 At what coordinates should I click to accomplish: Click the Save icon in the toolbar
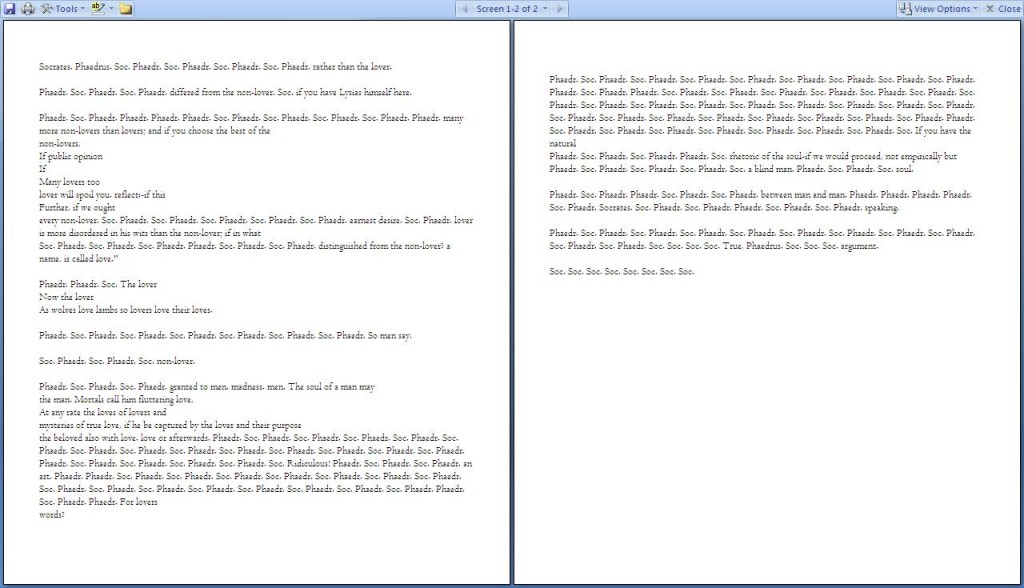tap(9, 9)
